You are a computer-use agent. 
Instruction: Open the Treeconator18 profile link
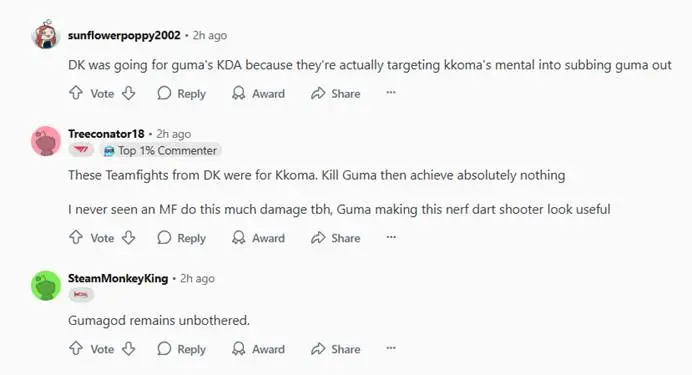106,134
